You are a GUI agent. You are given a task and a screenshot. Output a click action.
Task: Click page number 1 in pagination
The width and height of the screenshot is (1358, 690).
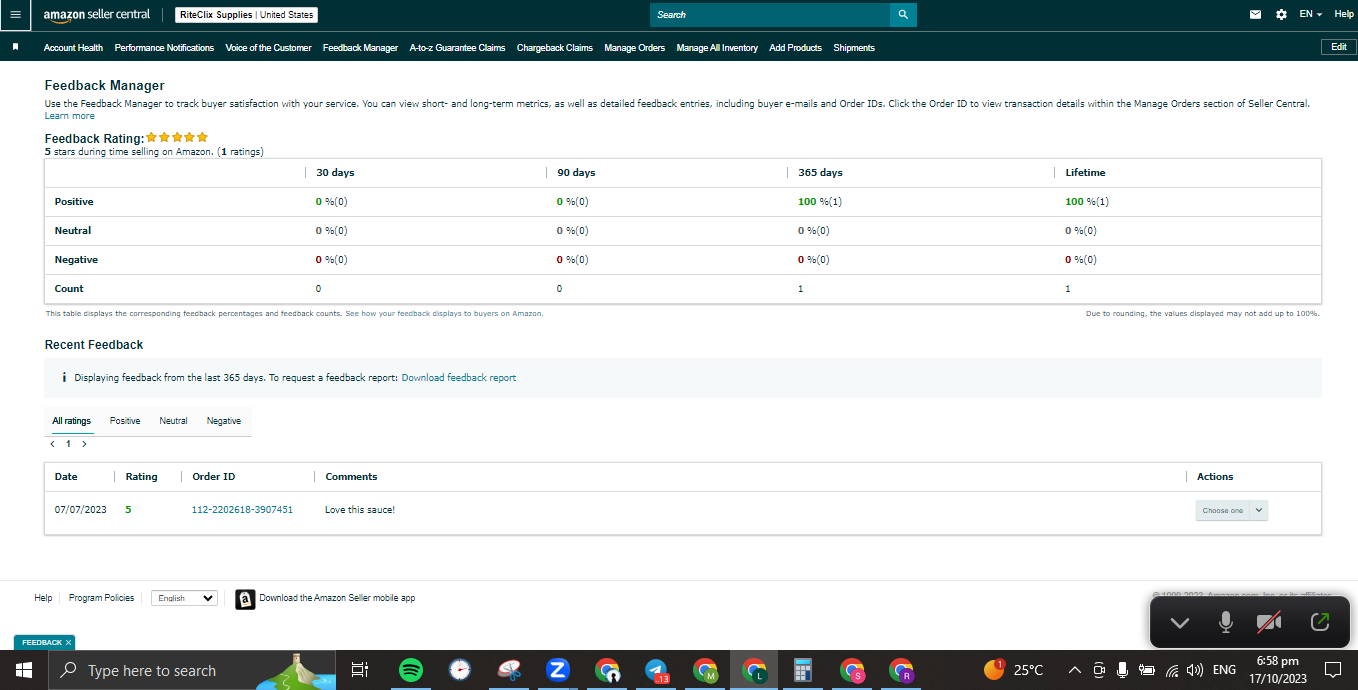(x=68, y=443)
